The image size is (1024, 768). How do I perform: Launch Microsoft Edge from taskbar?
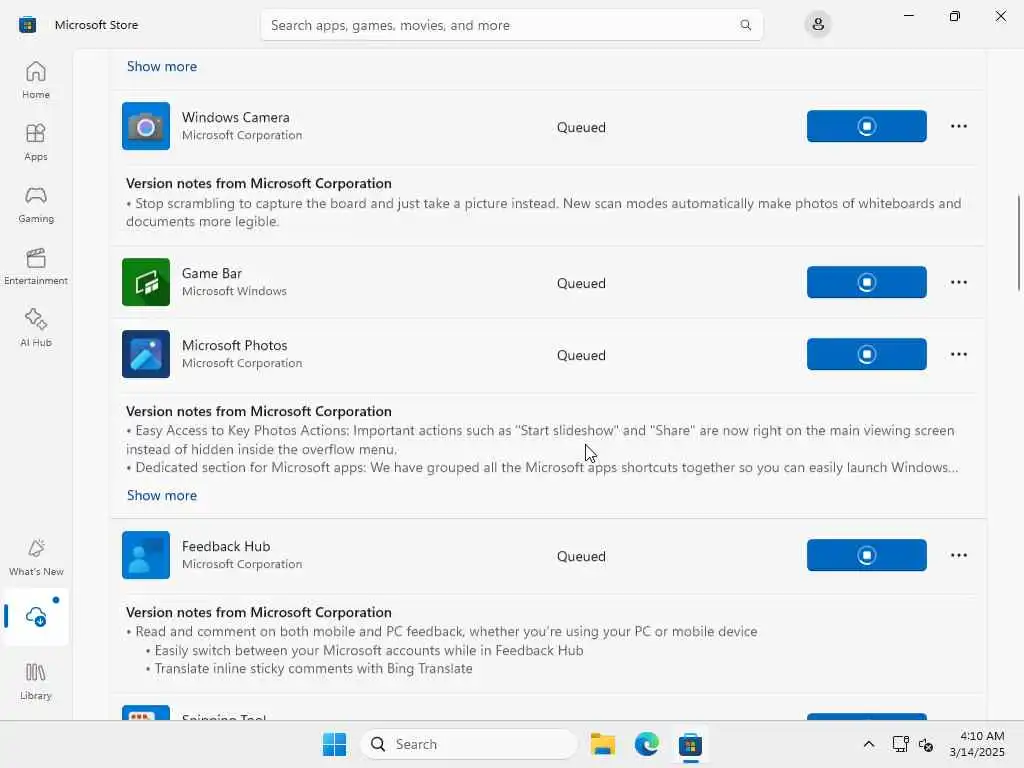(647, 744)
